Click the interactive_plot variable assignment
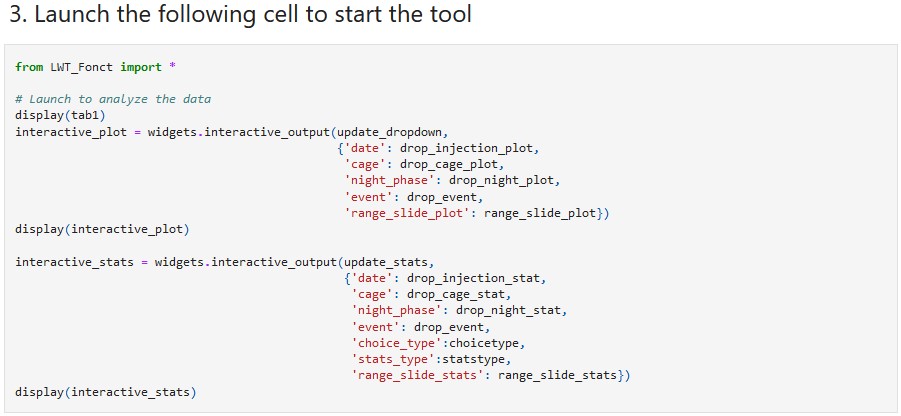This screenshot has width=901, height=416. click(x=71, y=132)
